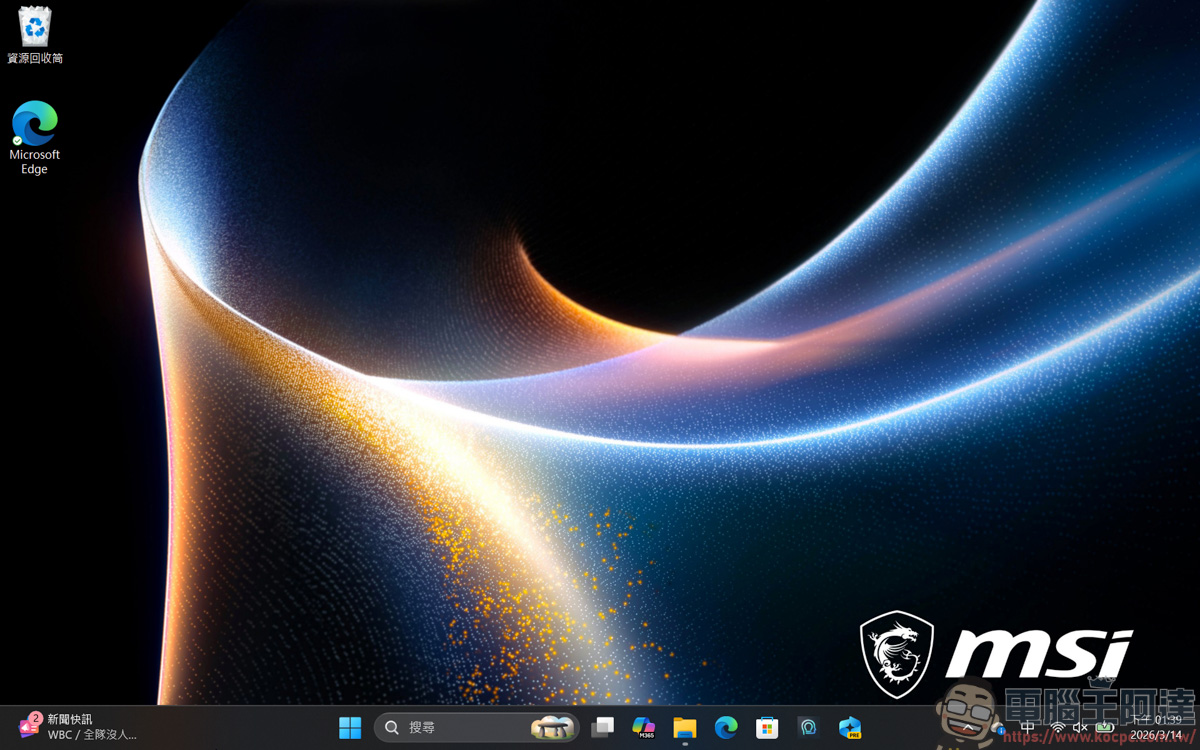Open Task View

(603, 727)
